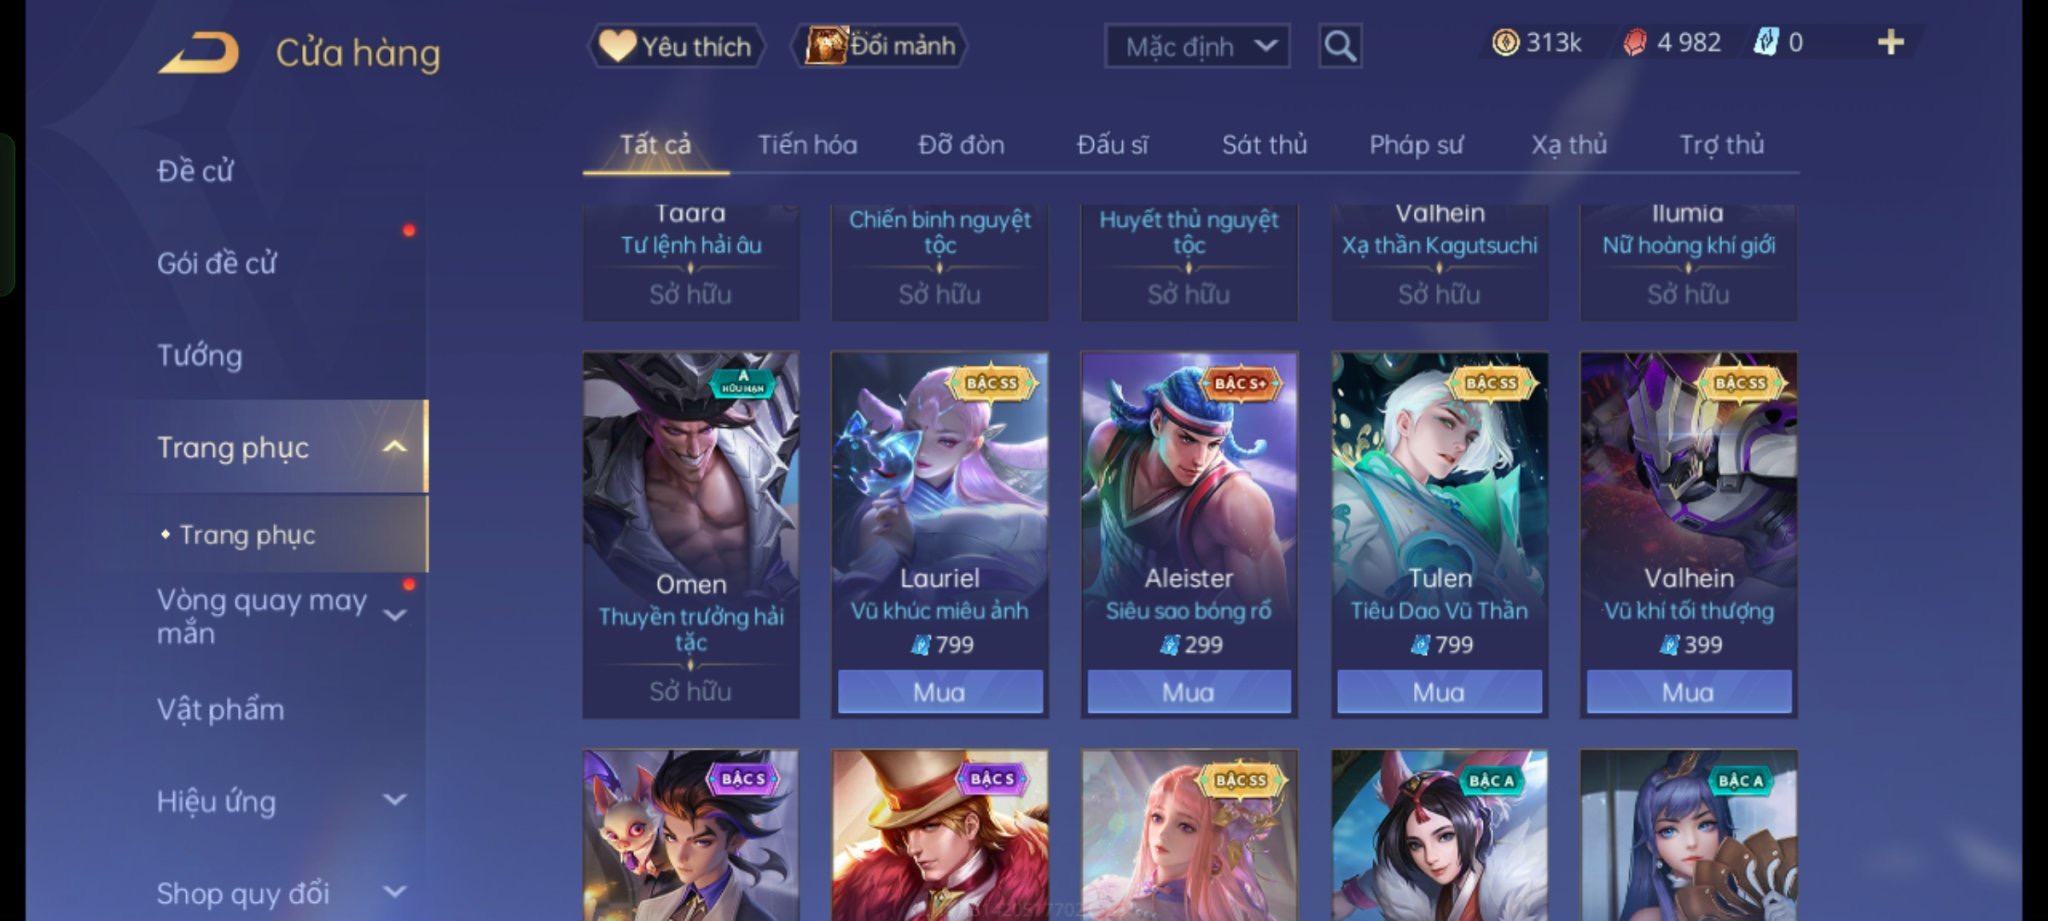The height and width of the screenshot is (921, 2048).
Task: Open Yêu thích heart favorites
Action: click(675, 46)
